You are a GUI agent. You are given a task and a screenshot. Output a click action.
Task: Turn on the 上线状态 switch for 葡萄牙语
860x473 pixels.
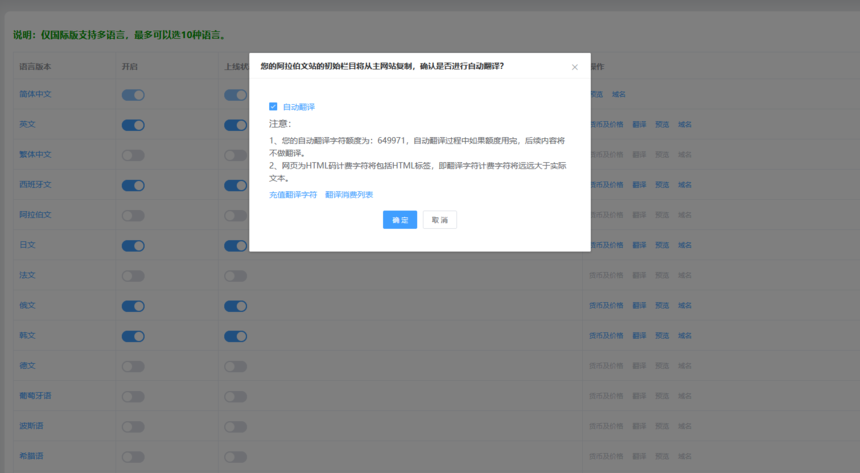236,397
